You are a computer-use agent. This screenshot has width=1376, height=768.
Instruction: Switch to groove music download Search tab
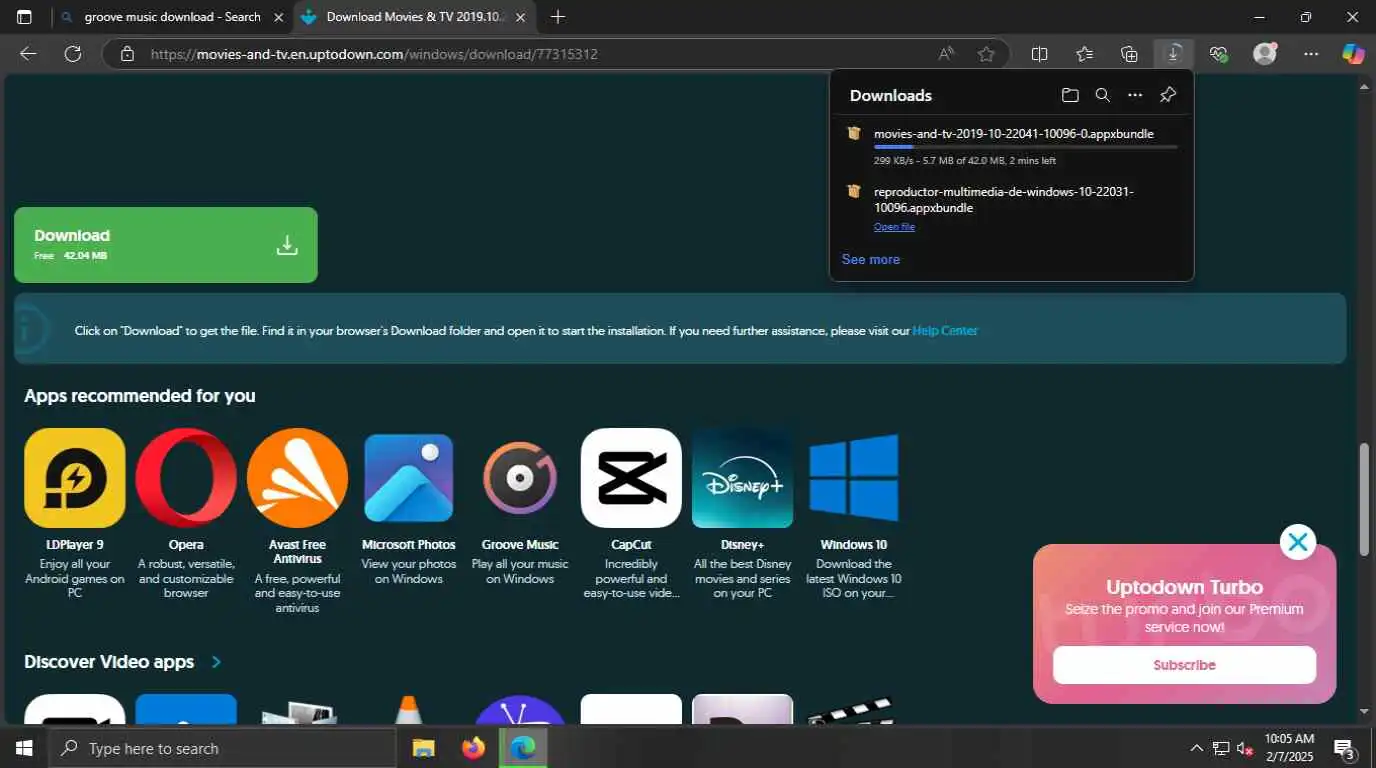point(172,17)
